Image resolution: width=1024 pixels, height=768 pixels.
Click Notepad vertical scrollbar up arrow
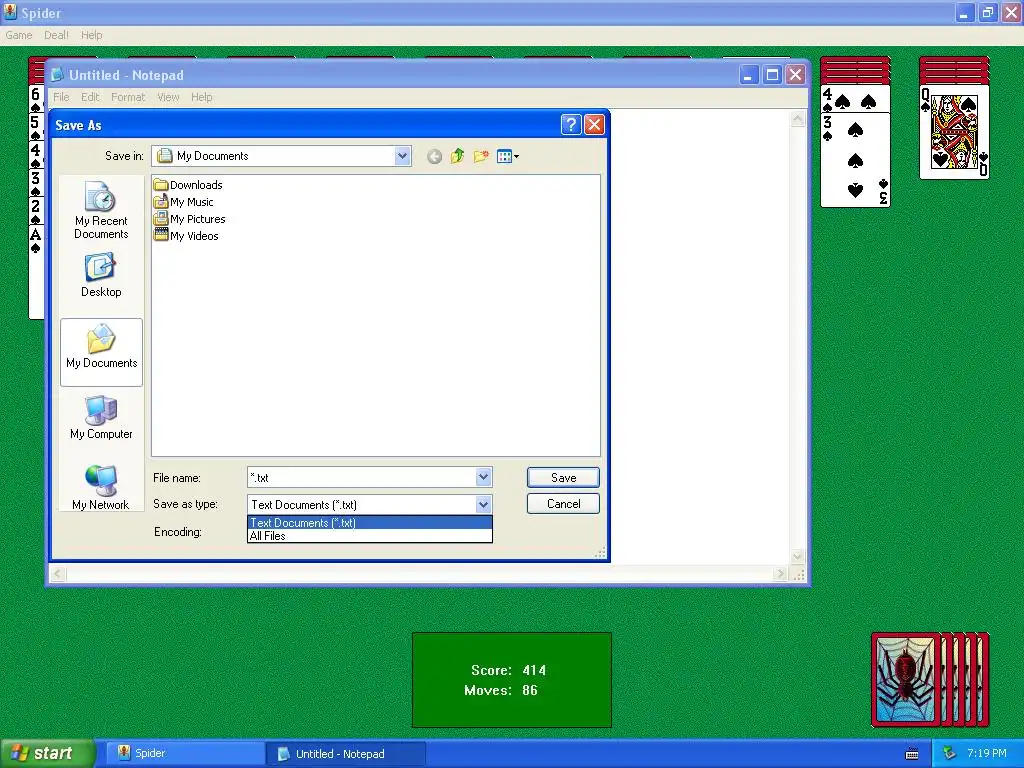point(797,119)
